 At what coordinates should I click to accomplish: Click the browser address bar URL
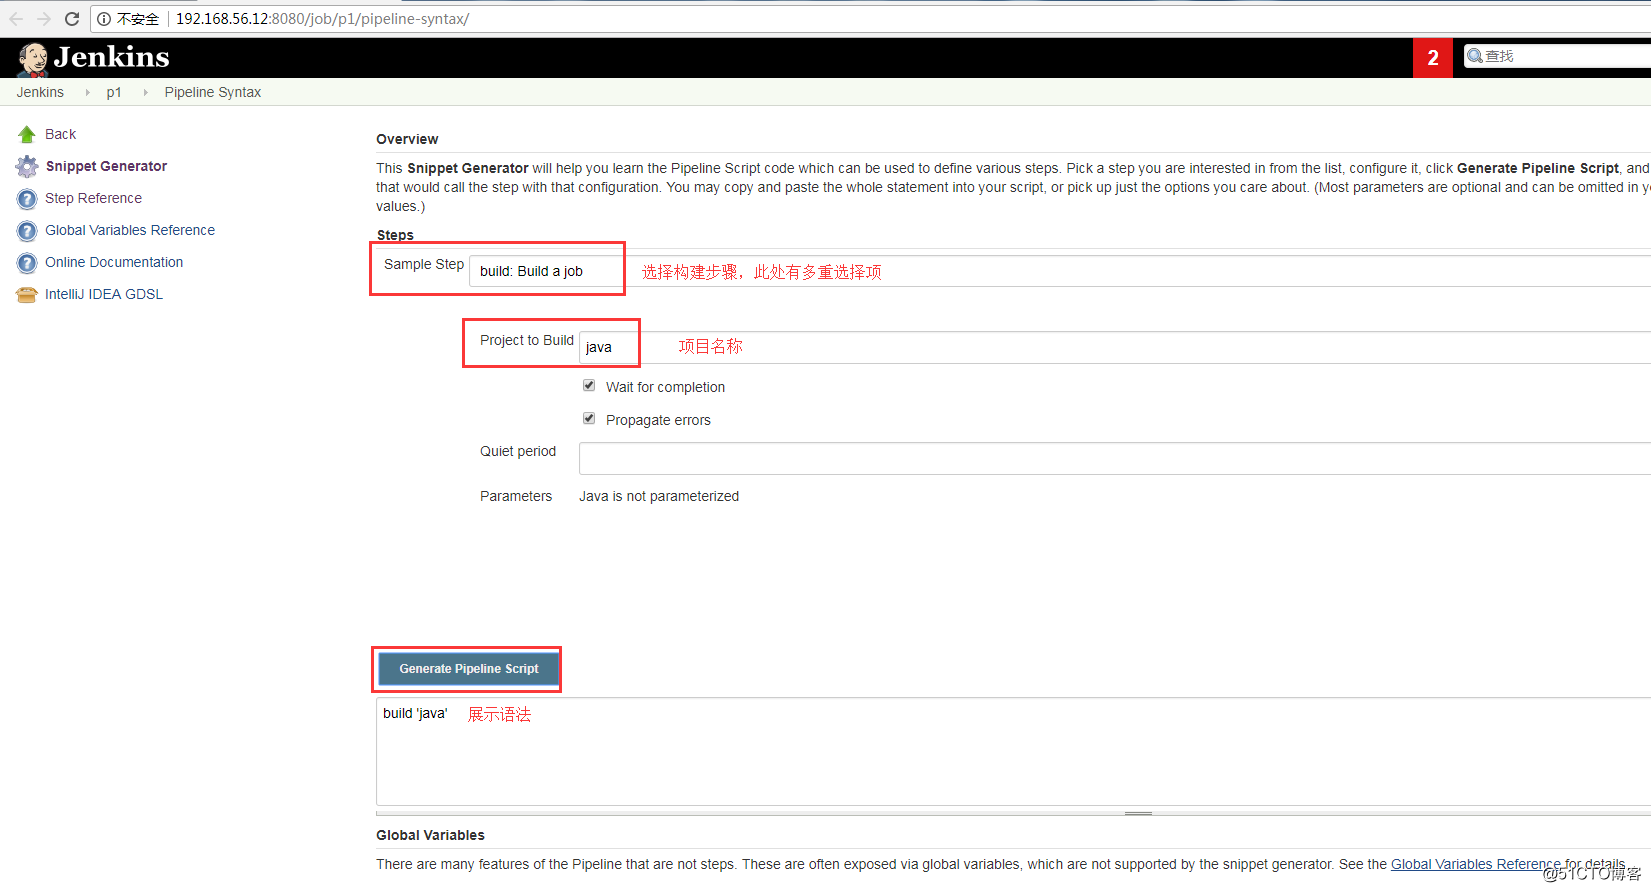pyautogui.click(x=323, y=19)
